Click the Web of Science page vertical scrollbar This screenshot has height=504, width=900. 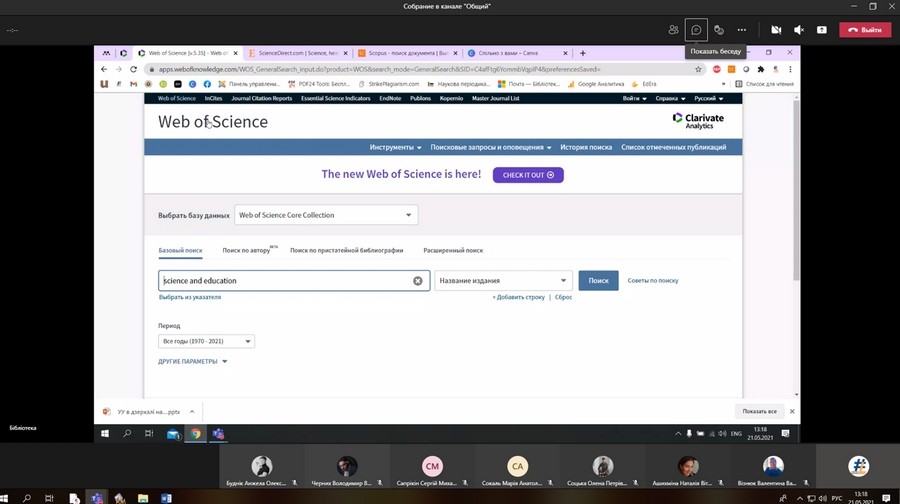(x=796, y=189)
